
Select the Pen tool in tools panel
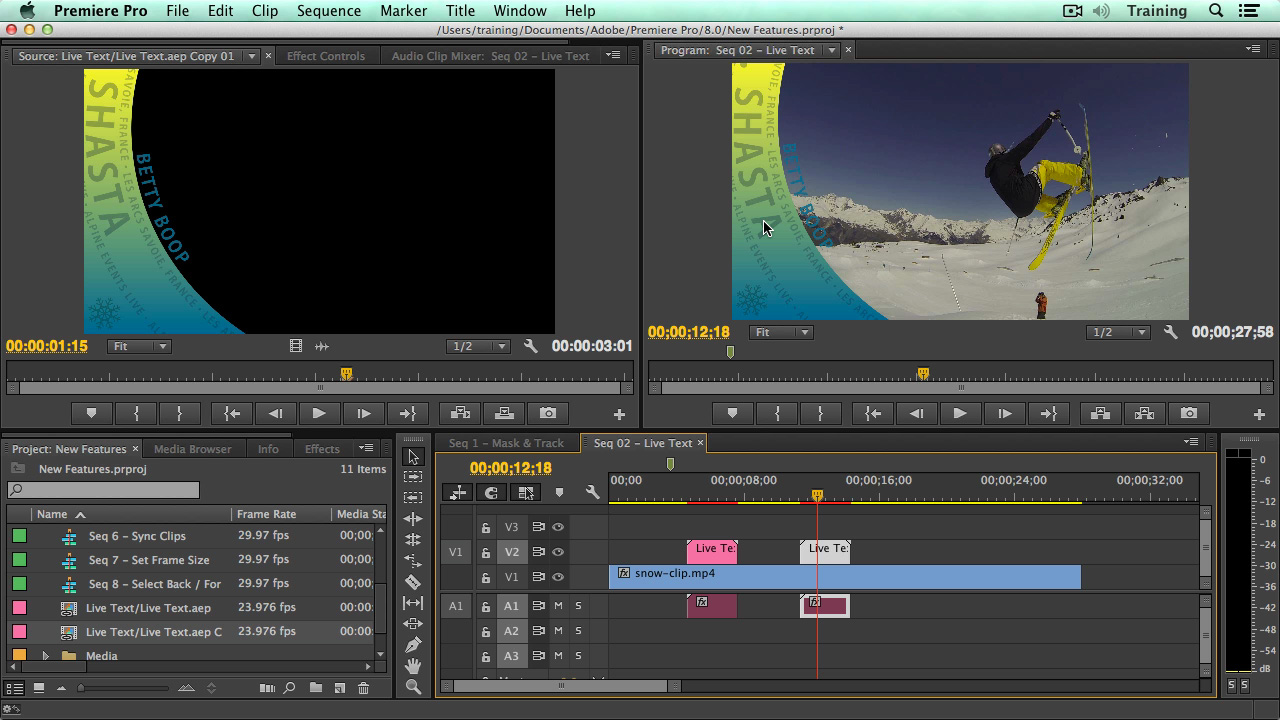(413, 645)
